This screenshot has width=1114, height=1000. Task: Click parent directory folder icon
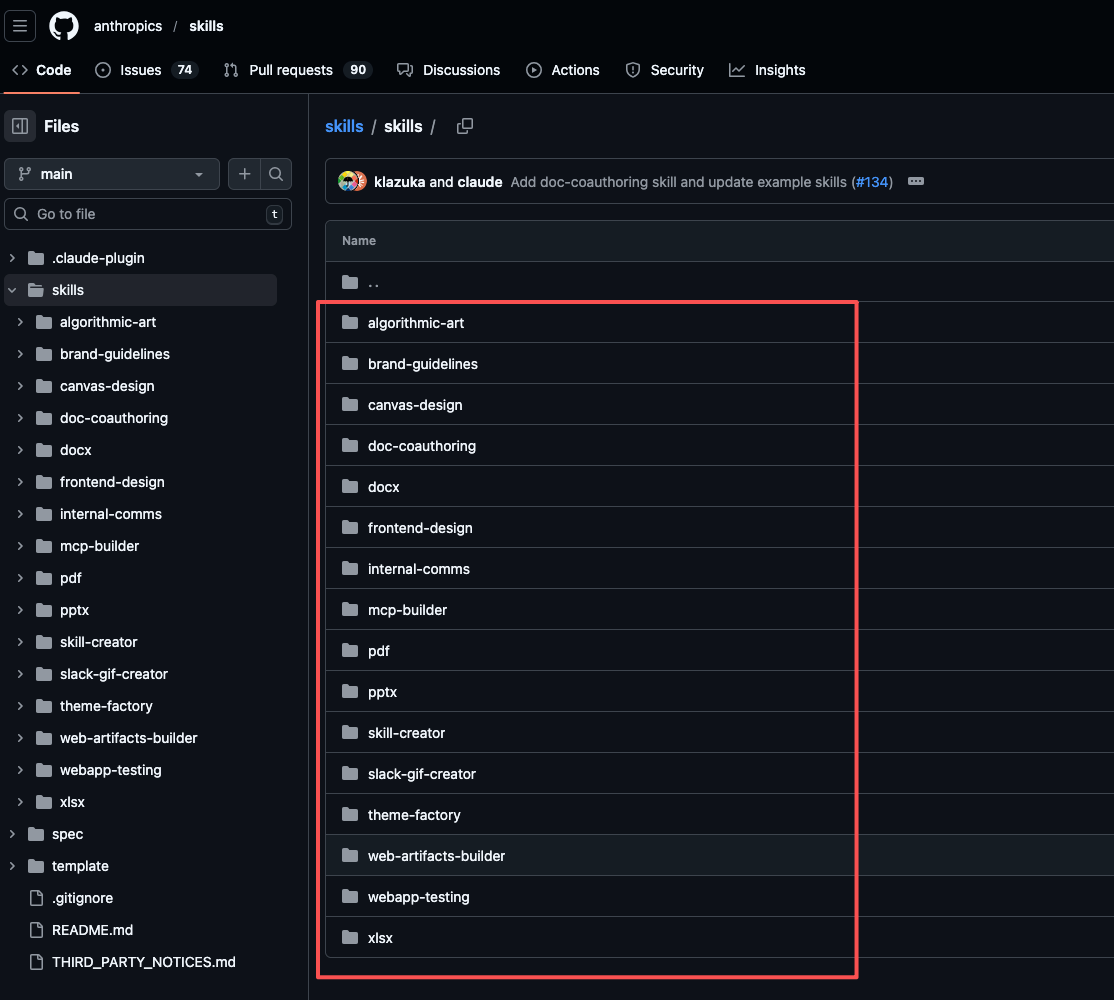350,283
